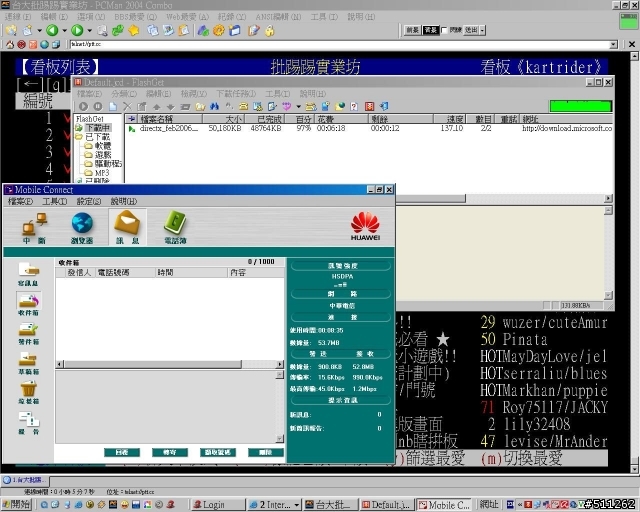
Task: Switch to Default.j... FlashGet taskbar button
Action: (387, 505)
